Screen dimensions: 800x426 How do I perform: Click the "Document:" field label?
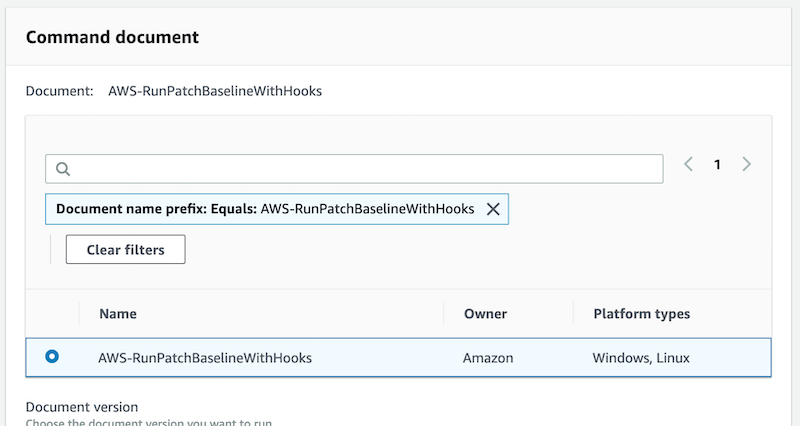pyautogui.click(x=59, y=91)
